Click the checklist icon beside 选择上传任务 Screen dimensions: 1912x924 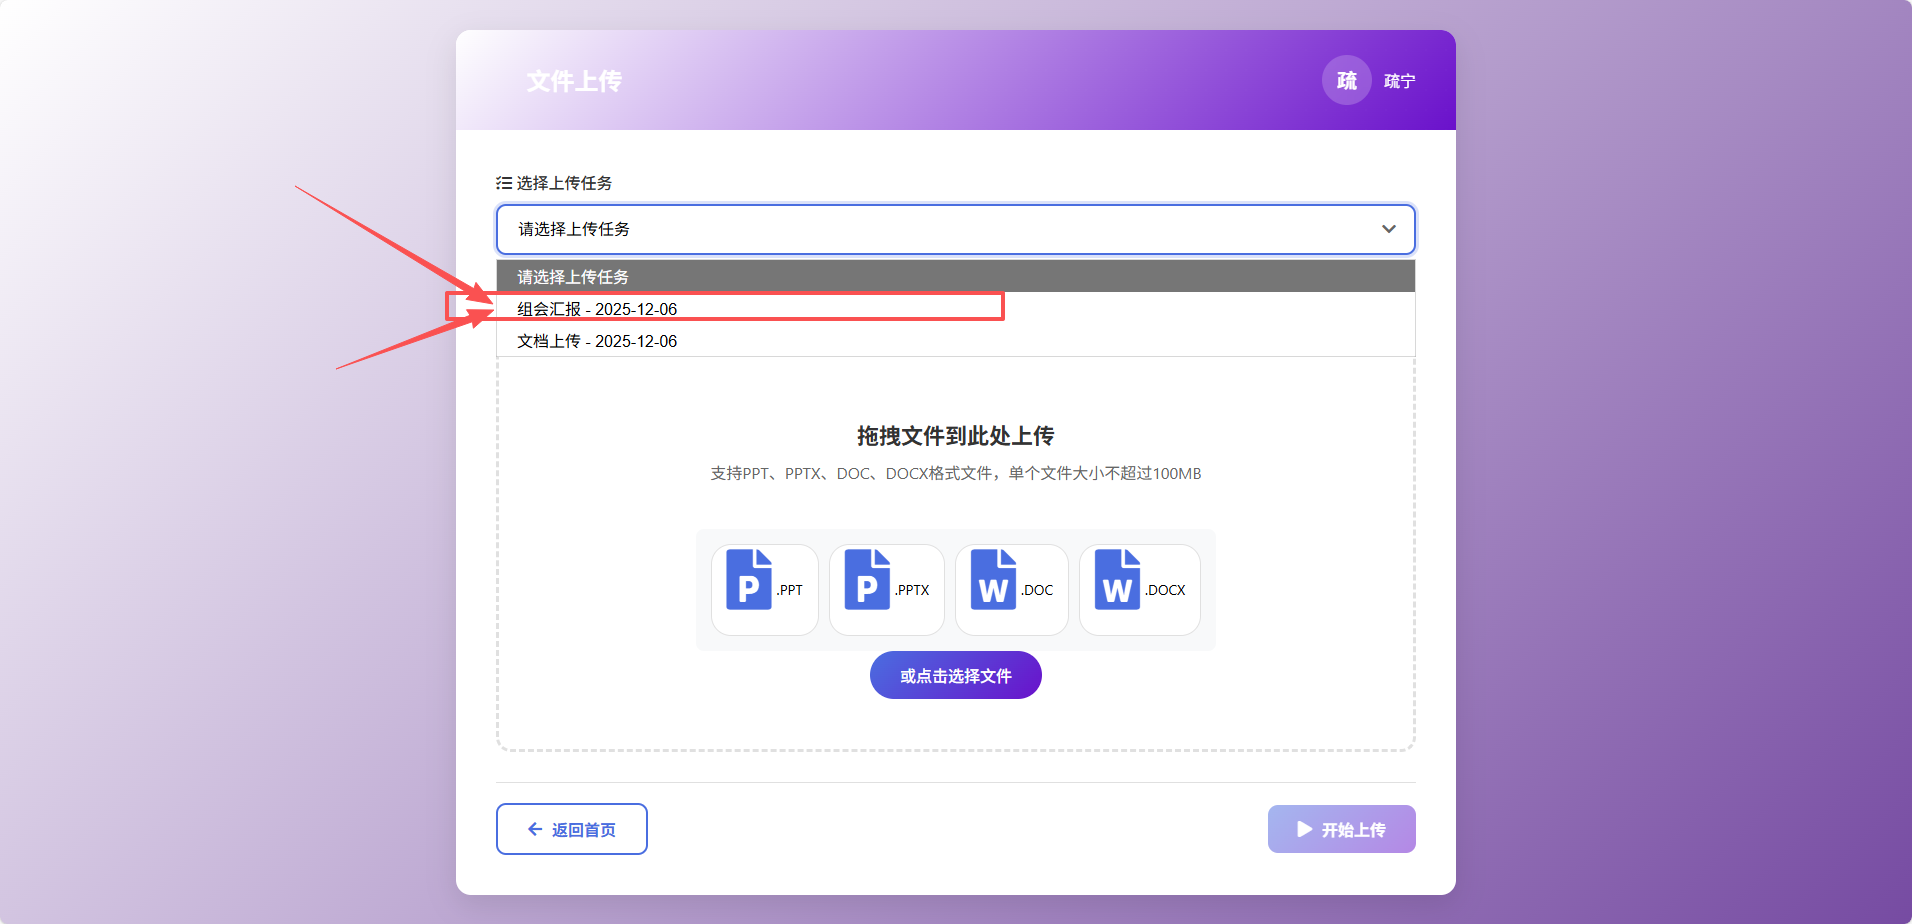(504, 183)
